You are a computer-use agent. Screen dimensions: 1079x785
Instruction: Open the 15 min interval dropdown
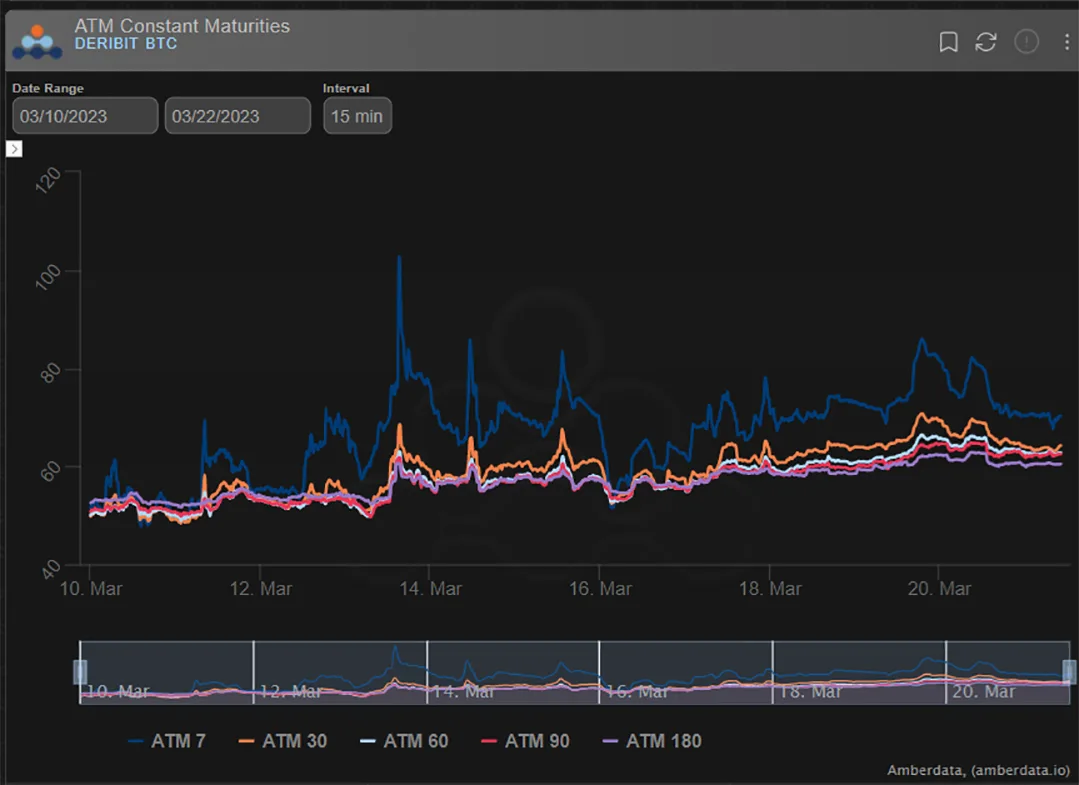(357, 116)
